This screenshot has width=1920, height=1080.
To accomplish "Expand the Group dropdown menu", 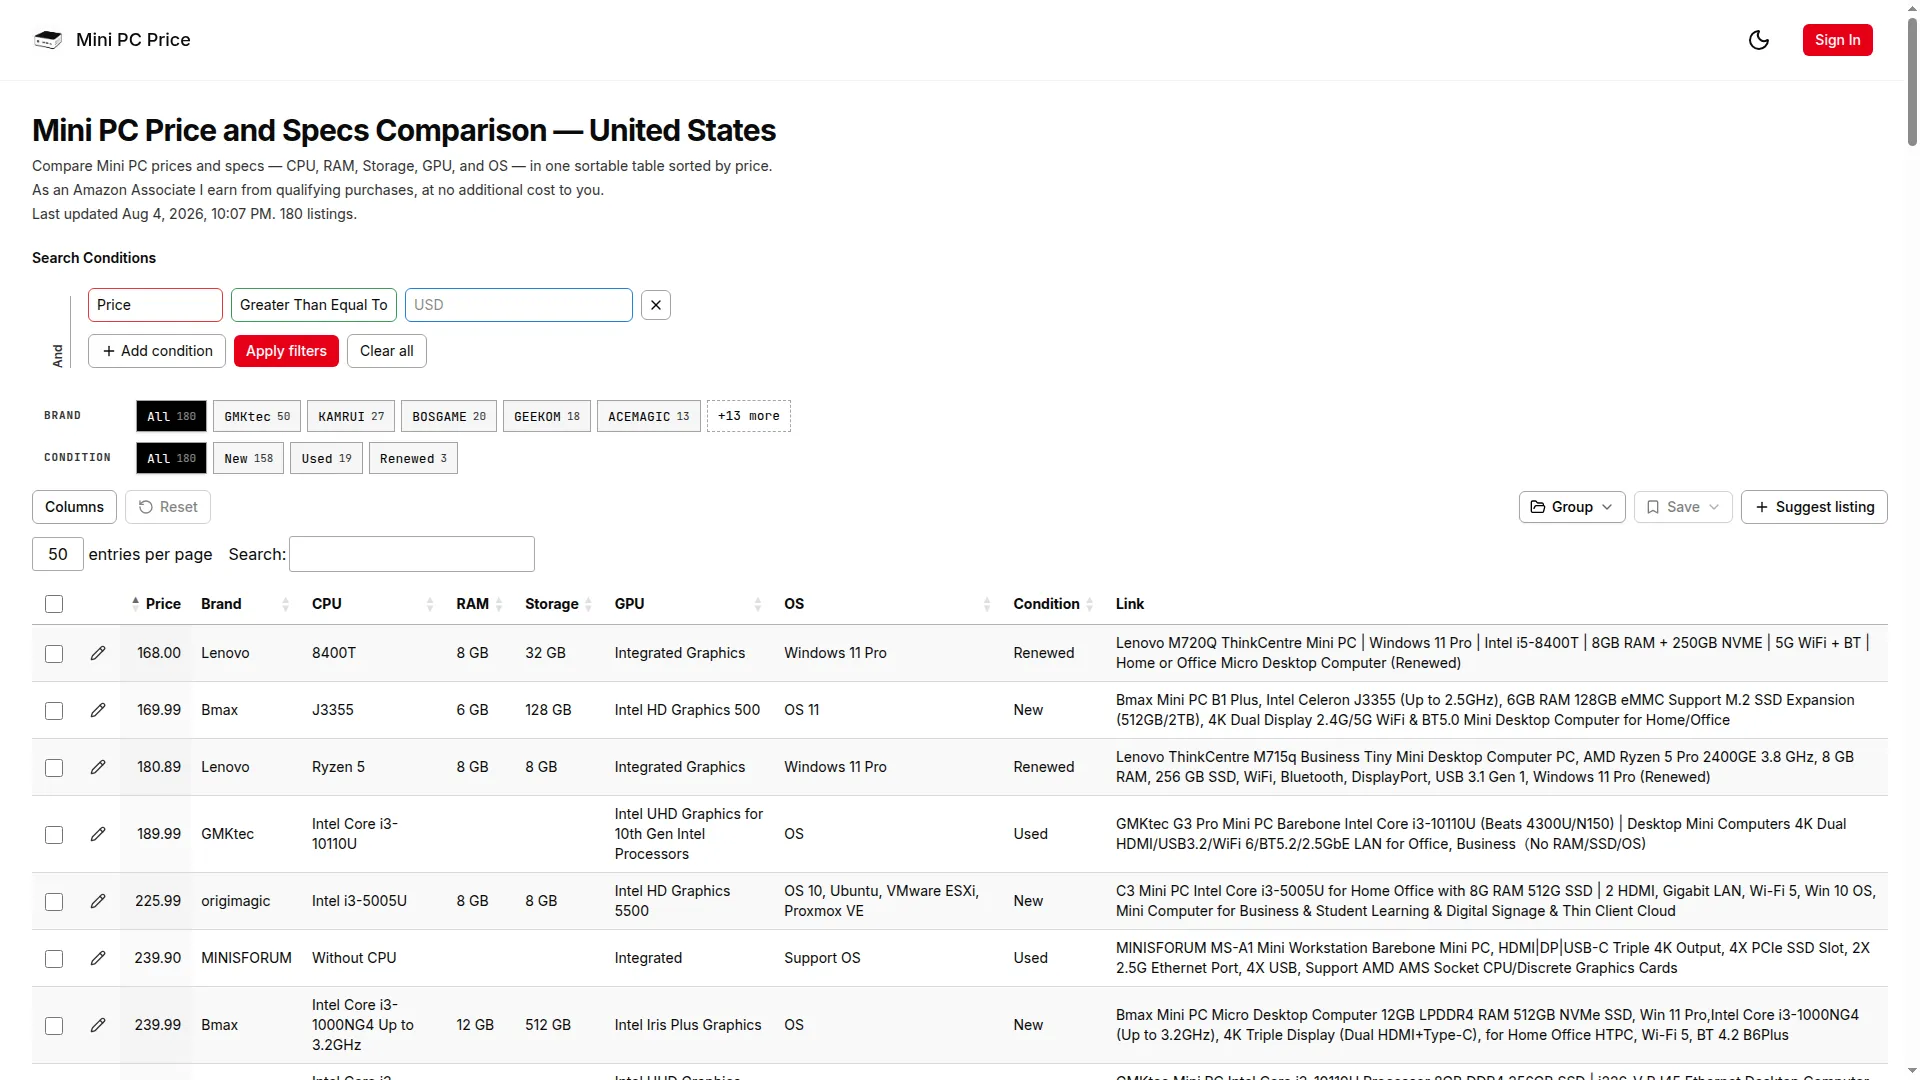I will tap(1572, 507).
